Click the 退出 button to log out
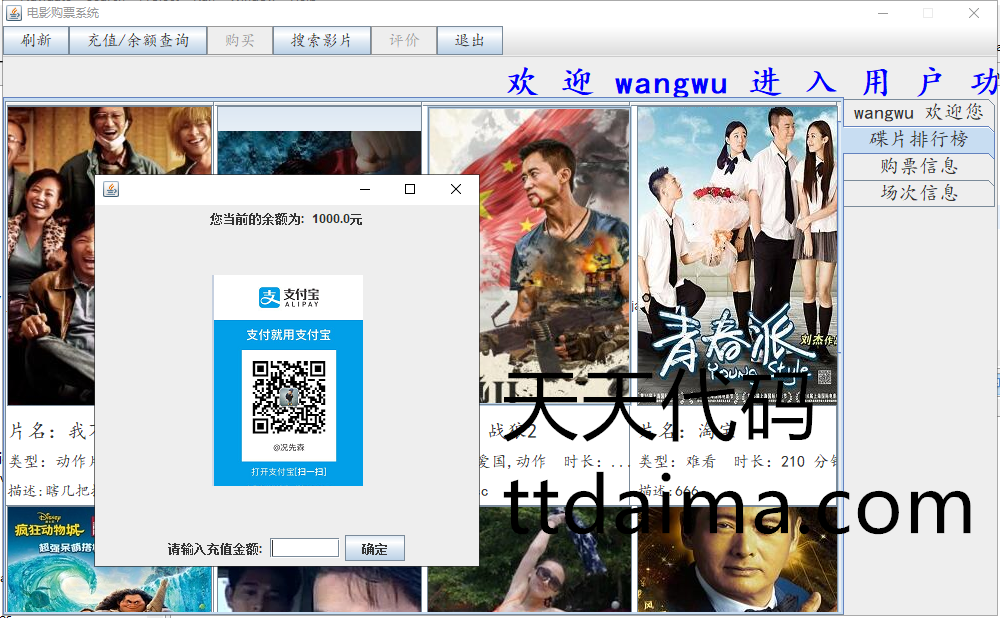Image resolution: width=1000 pixels, height=618 pixels. 470,41
